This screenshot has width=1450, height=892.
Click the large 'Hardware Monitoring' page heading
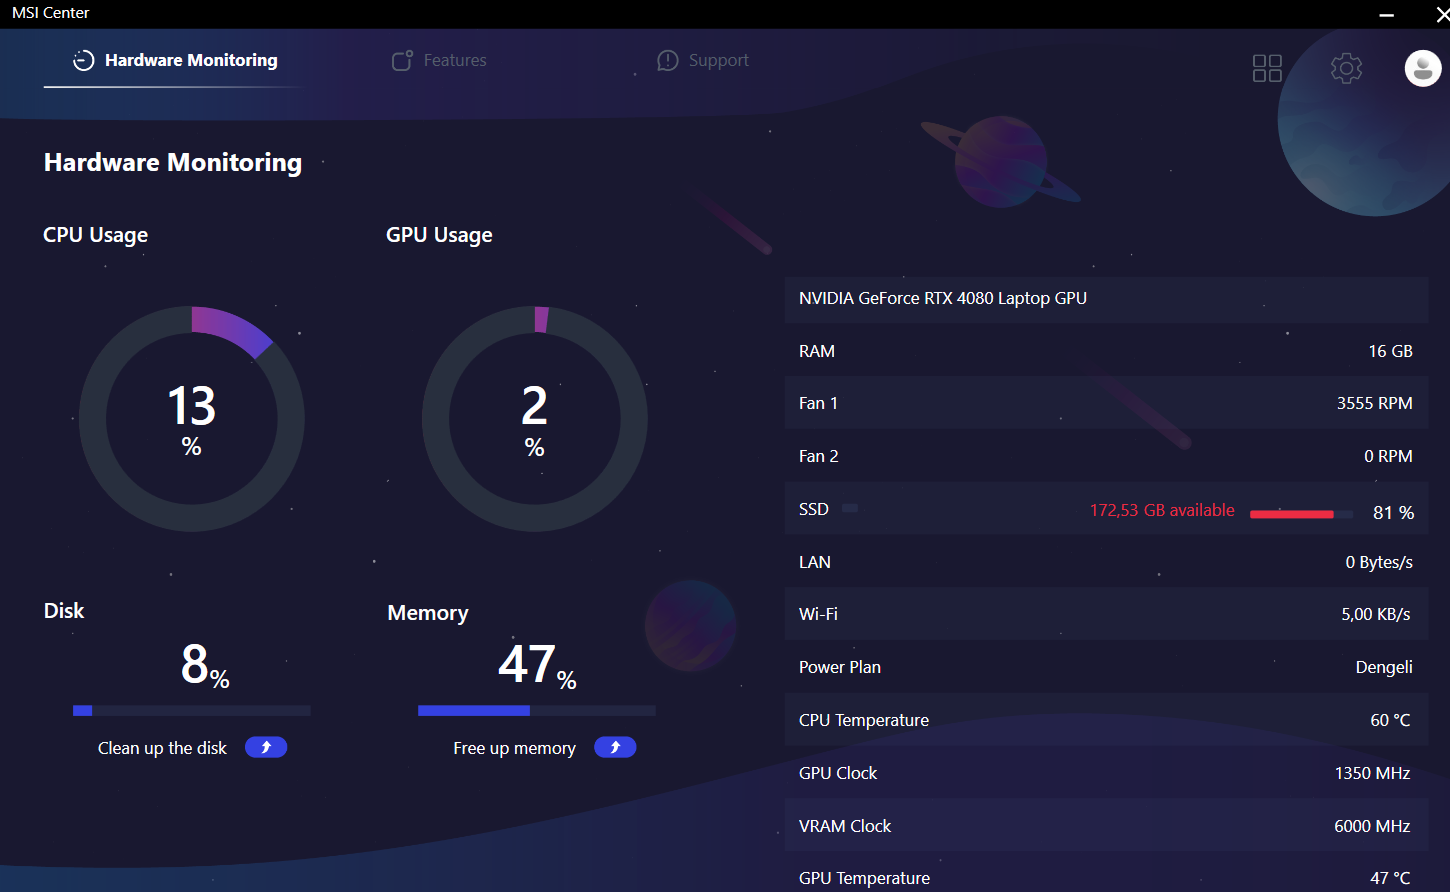(x=173, y=162)
